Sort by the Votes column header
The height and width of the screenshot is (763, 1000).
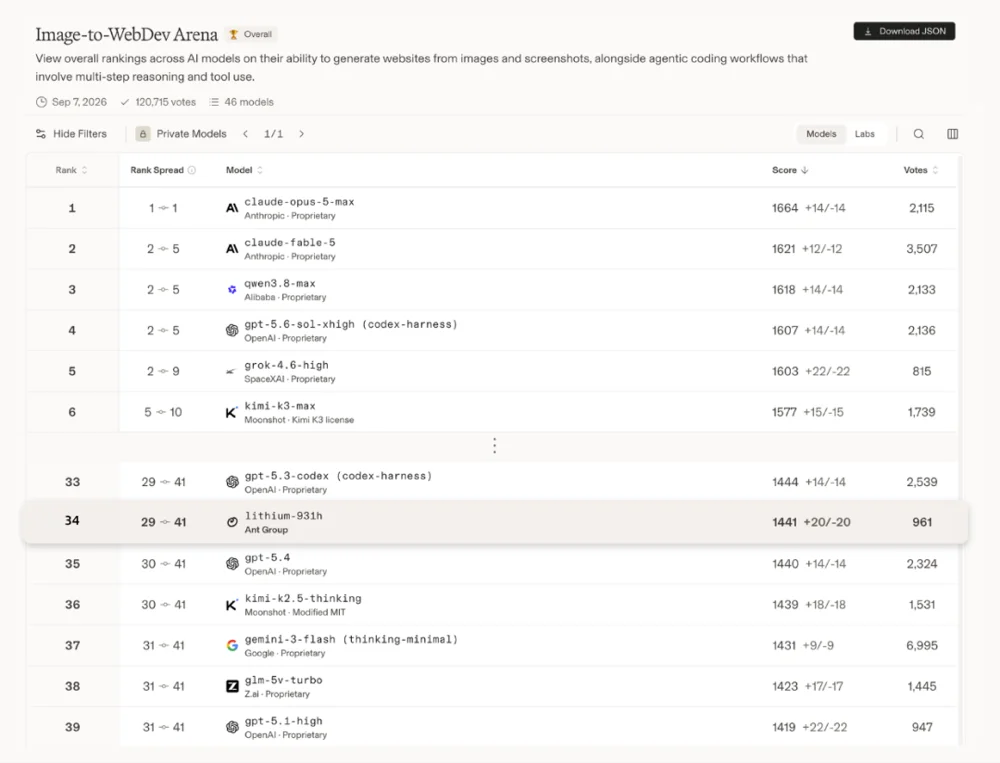920,170
